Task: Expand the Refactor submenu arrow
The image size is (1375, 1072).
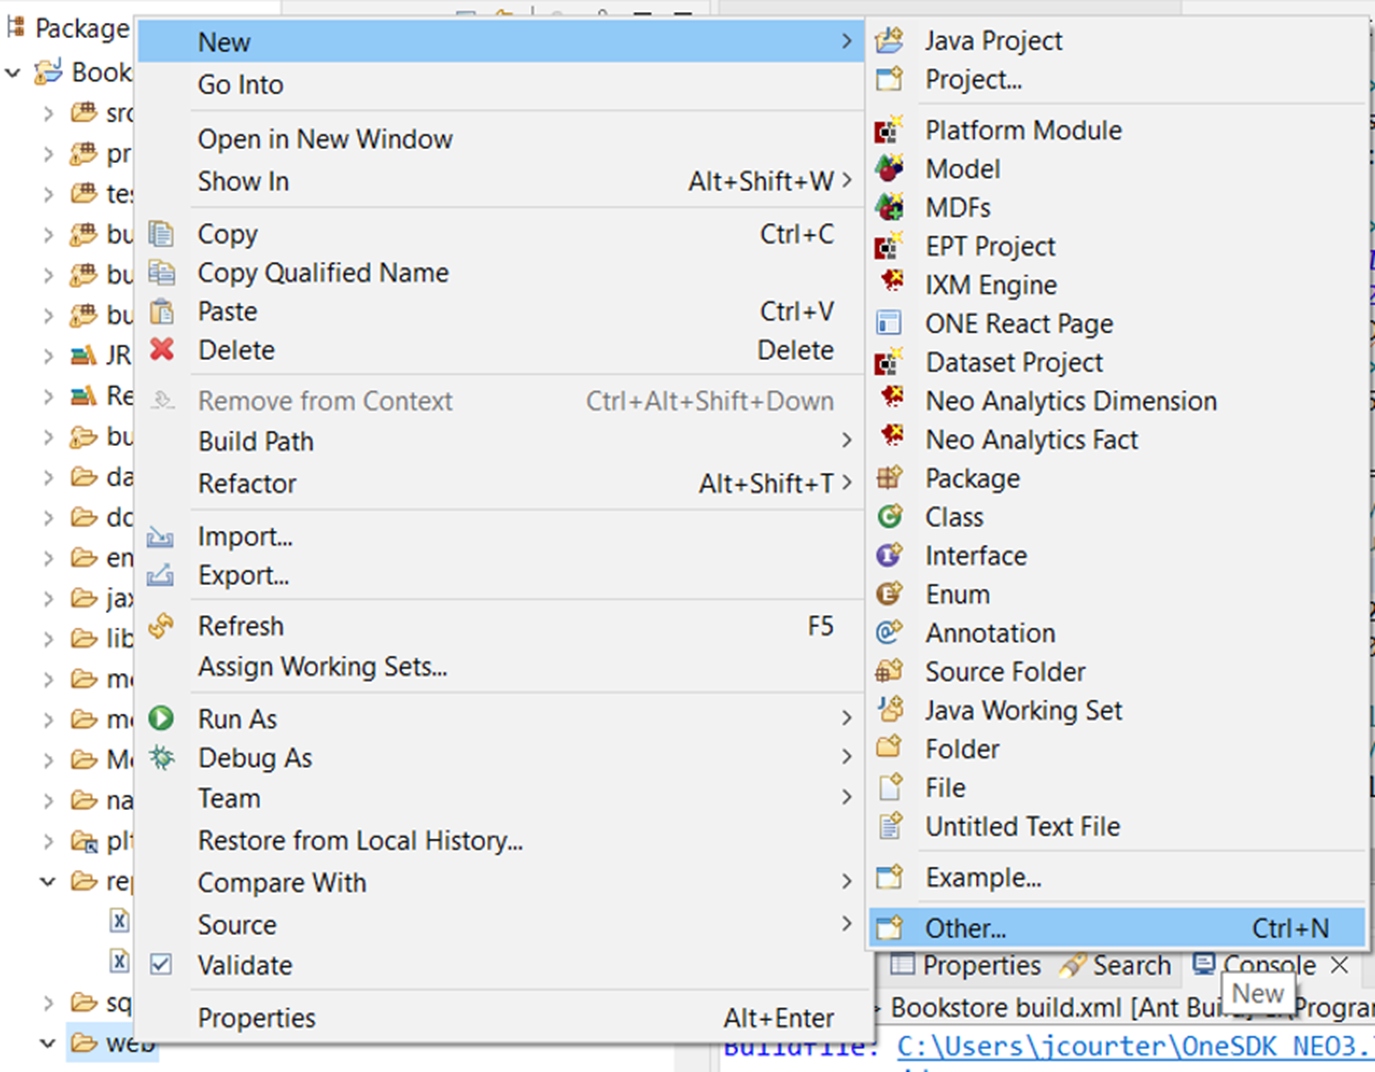Action: click(847, 483)
